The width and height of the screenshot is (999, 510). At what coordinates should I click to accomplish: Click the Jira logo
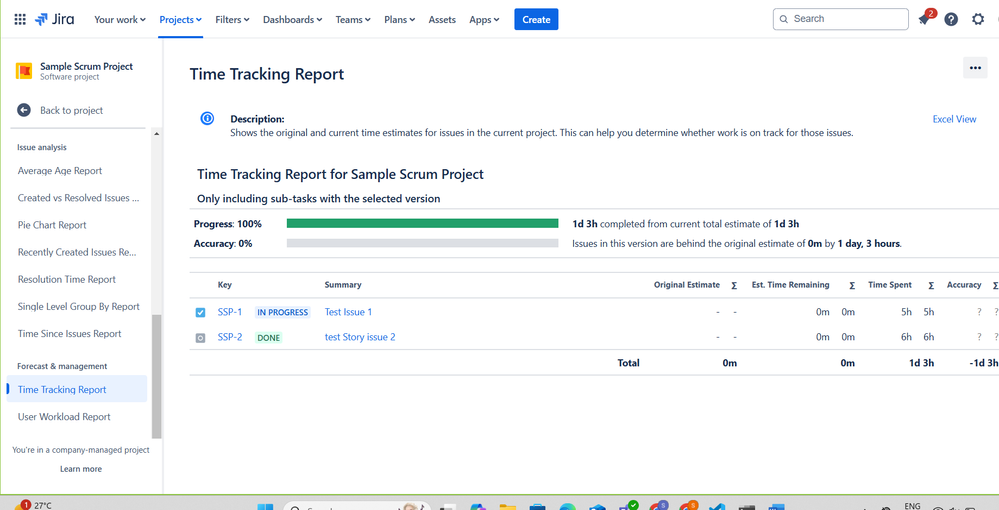[x=55, y=19]
